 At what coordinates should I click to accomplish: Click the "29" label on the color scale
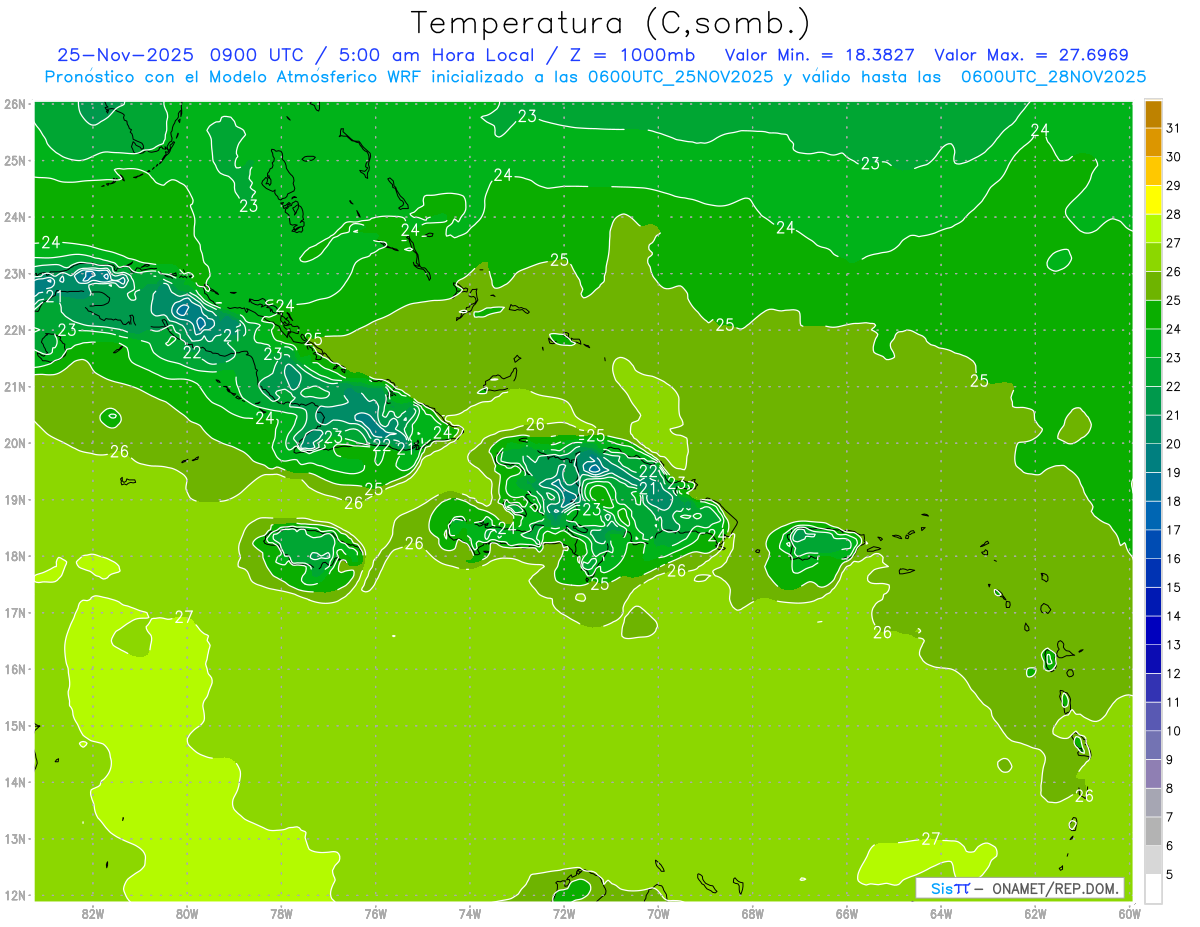click(x=1173, y=185)
